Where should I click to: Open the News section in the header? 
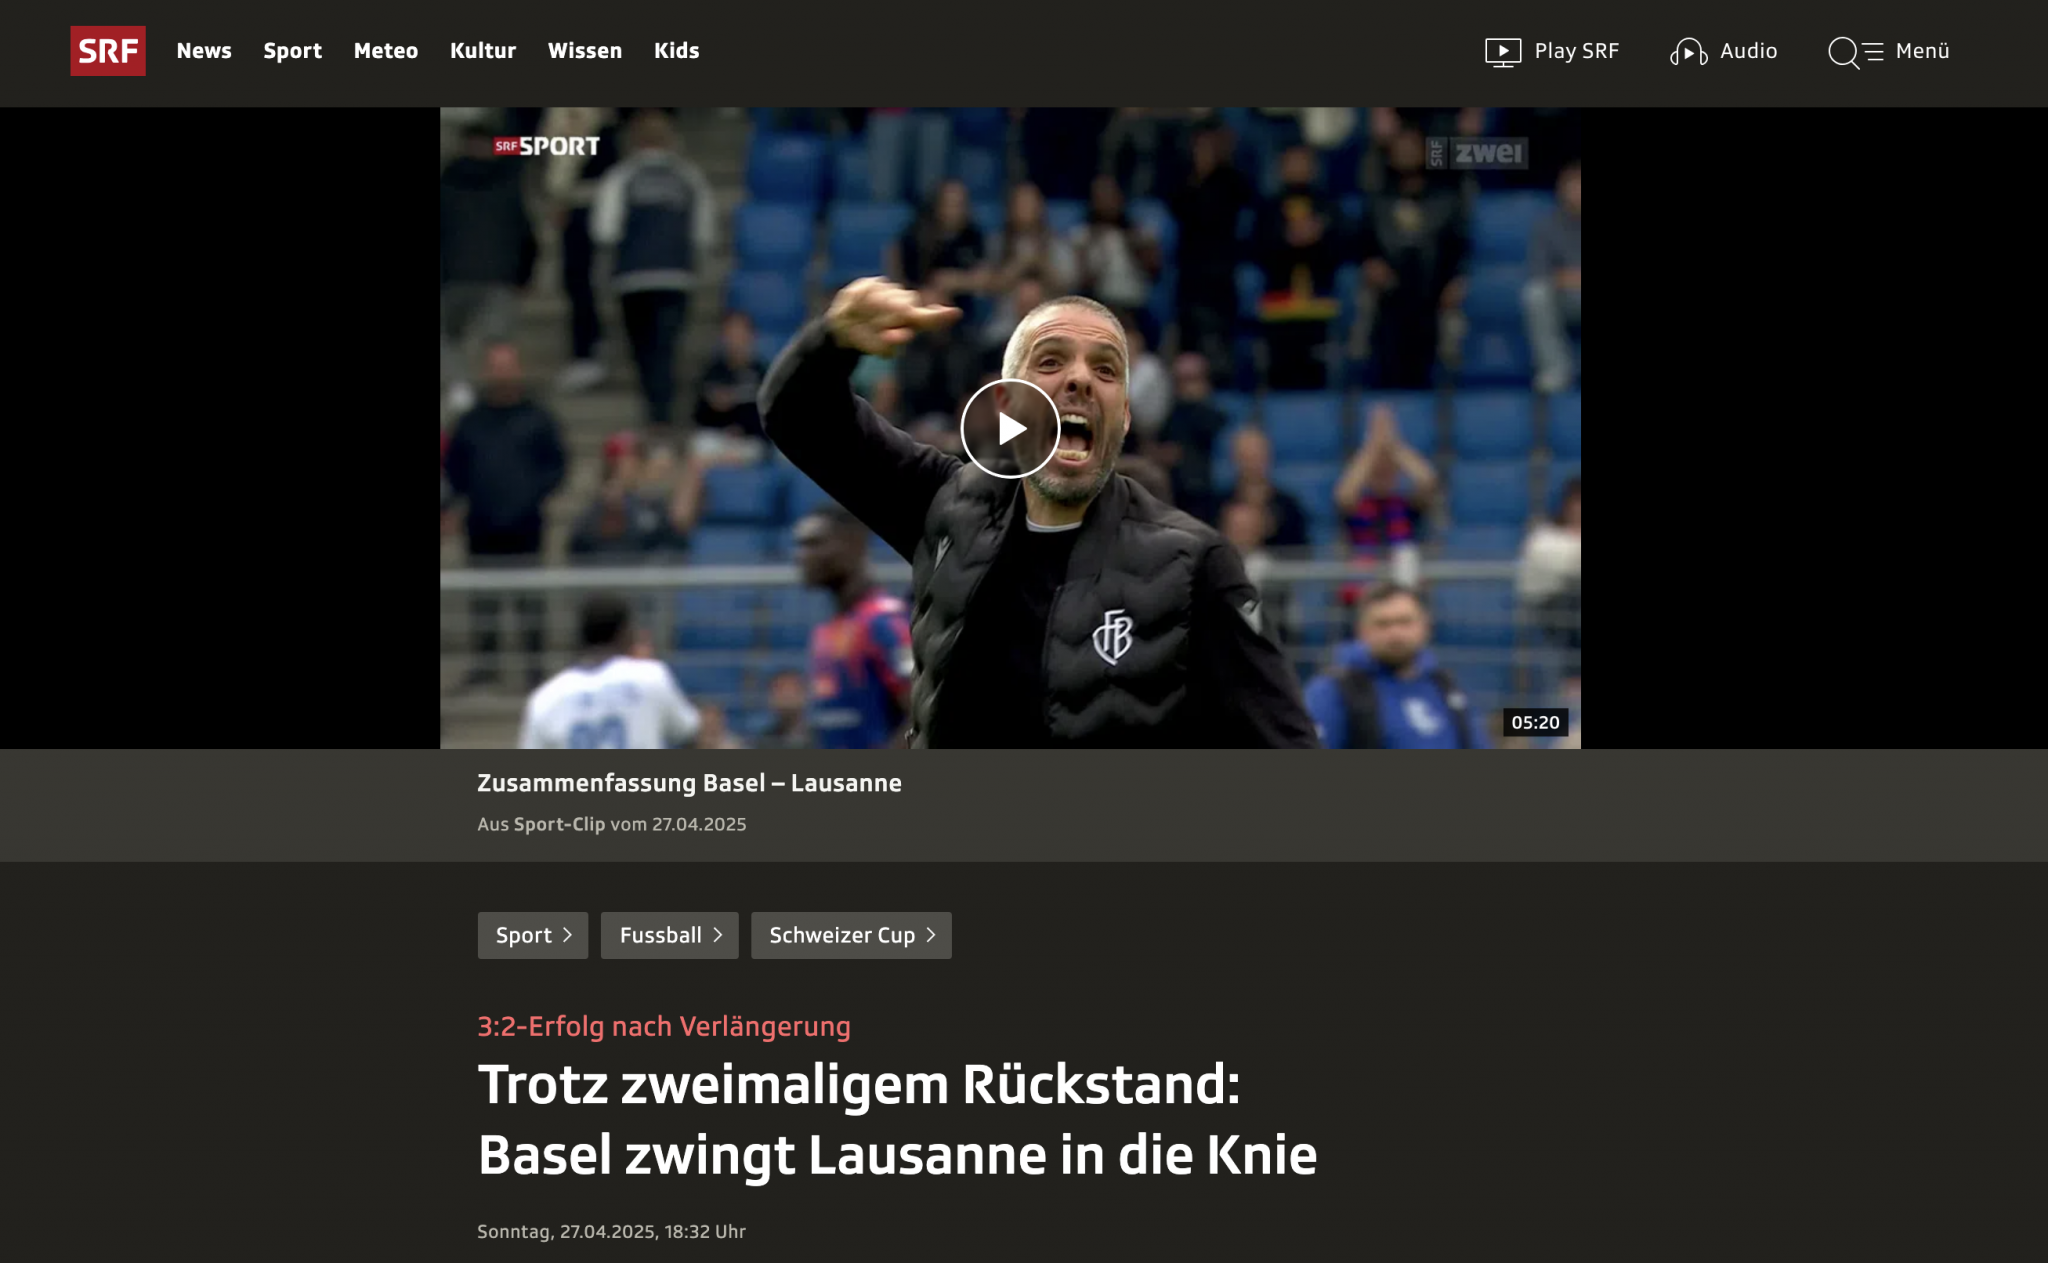pos(204,51)
